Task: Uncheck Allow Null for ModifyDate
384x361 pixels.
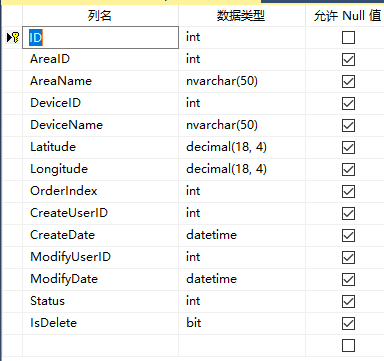Action: point(348,279)
